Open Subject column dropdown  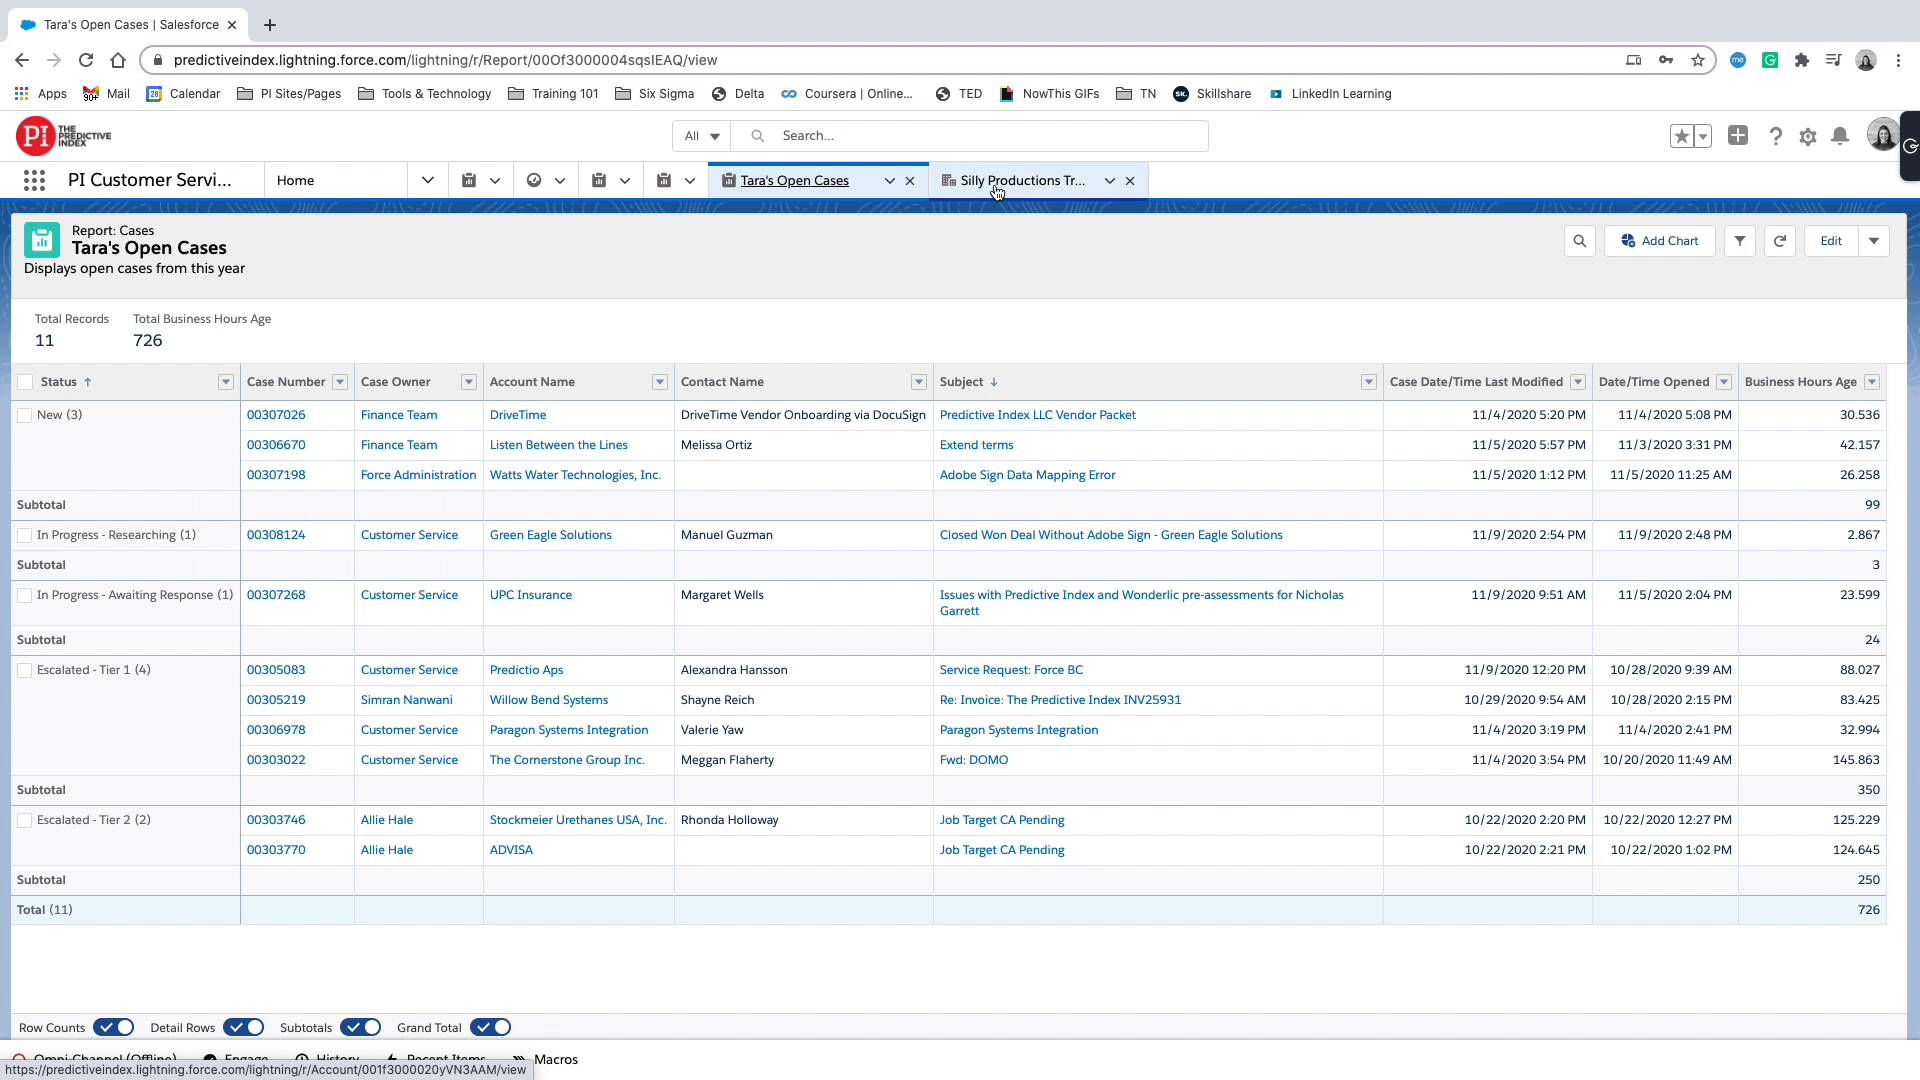(x=1369, y=382)
